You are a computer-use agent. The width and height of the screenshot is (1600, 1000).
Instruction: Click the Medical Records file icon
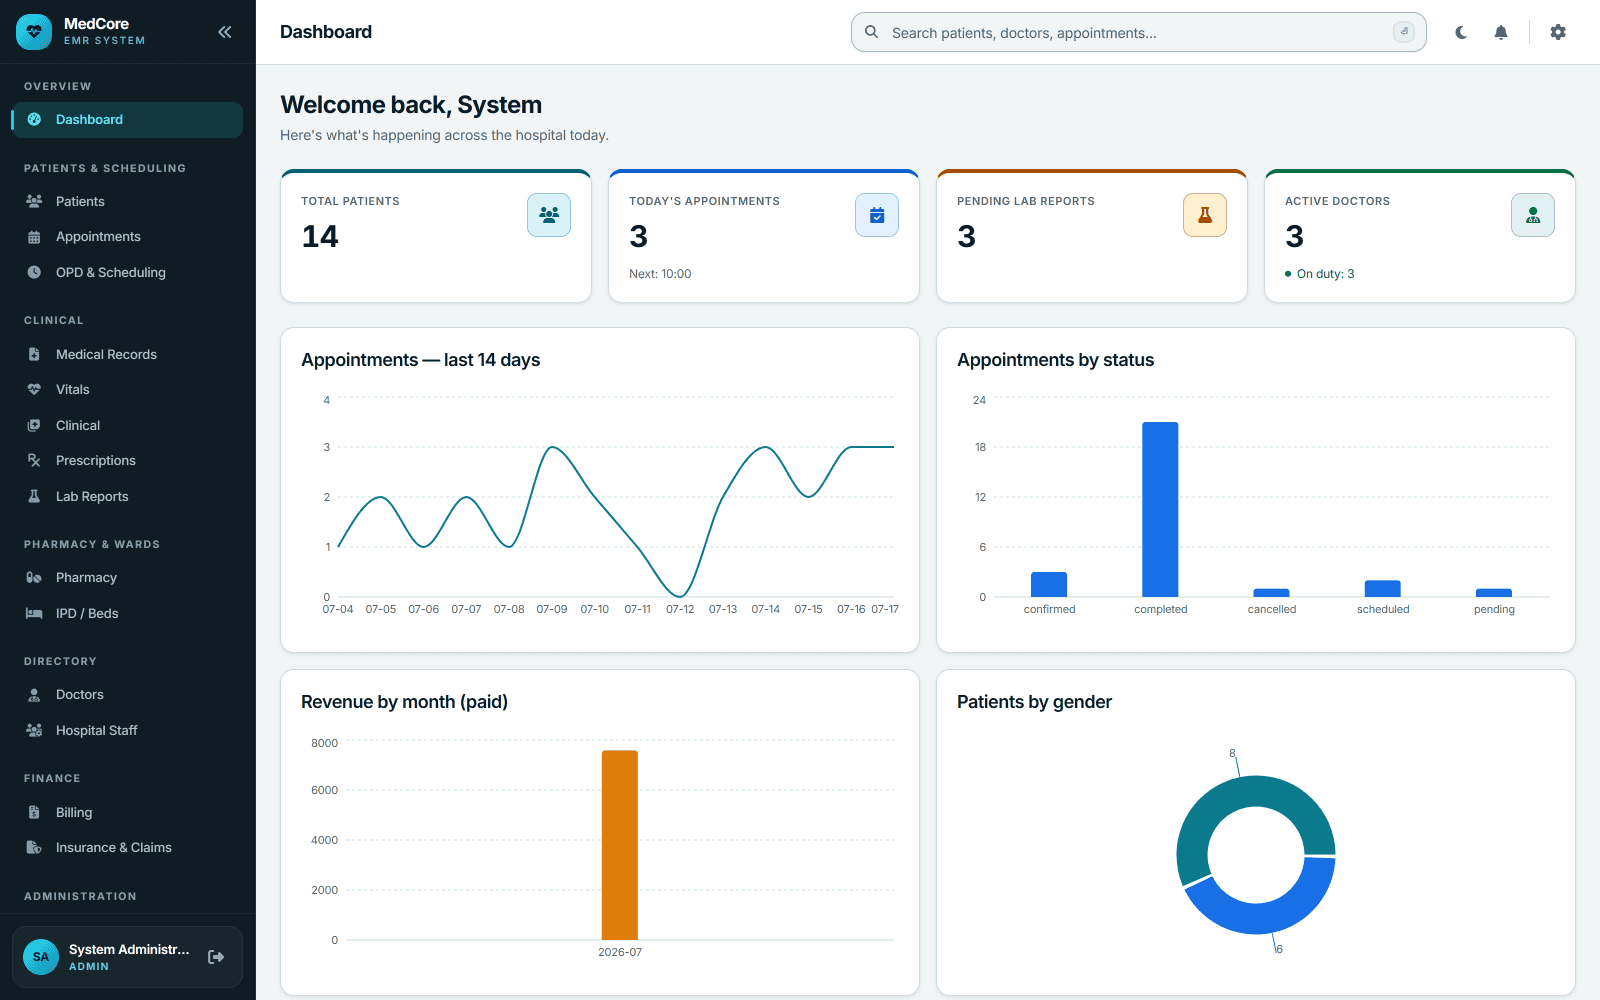[x=34, y=354]
